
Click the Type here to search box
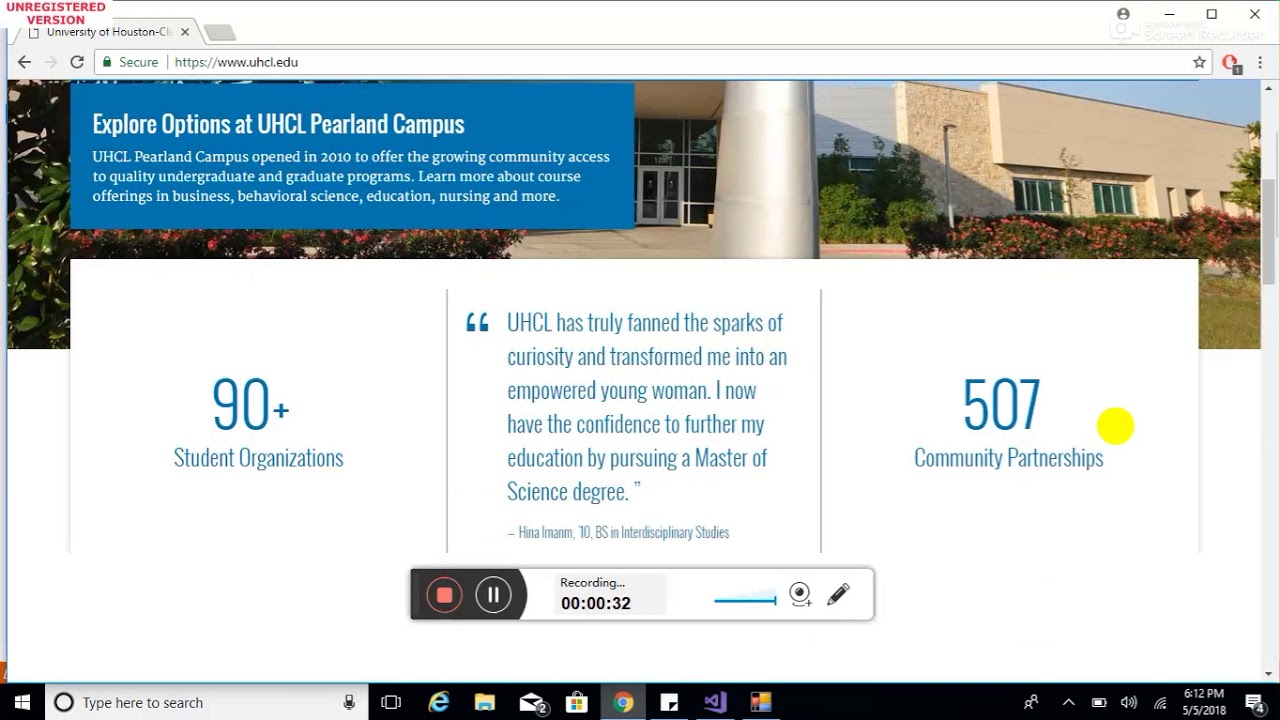(205, 702)
